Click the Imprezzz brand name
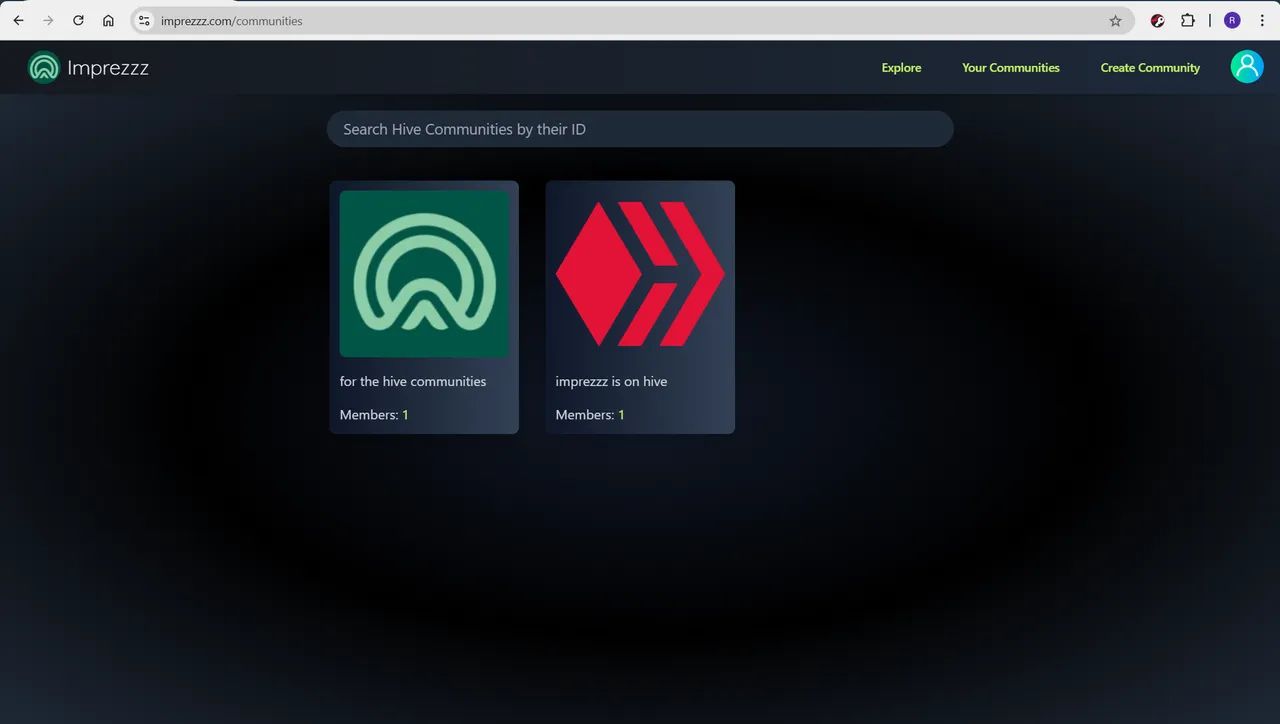Screen dimensions: 1280x724 coord(108,68)
